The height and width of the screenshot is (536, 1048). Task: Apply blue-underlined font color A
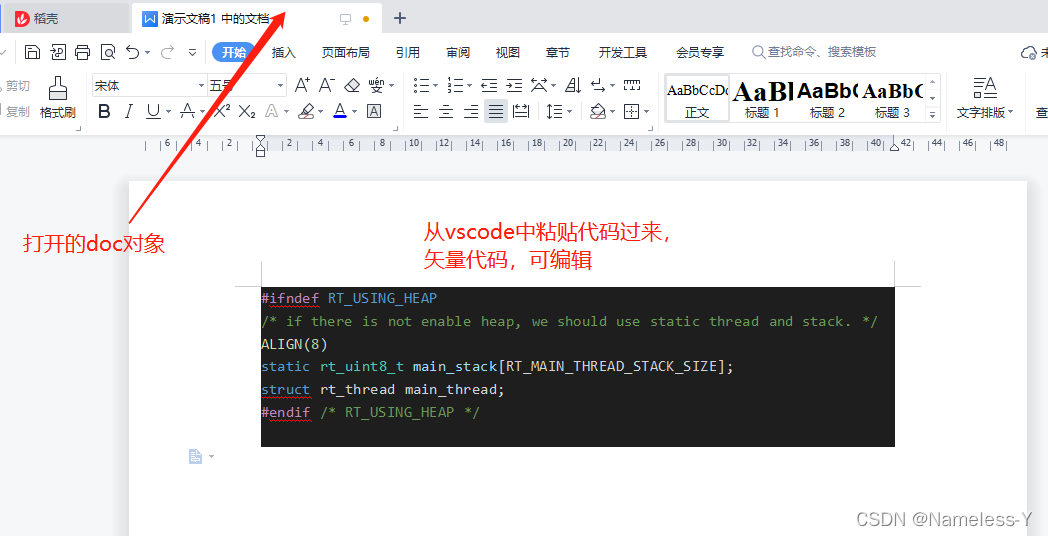click(x=340, y=111)
